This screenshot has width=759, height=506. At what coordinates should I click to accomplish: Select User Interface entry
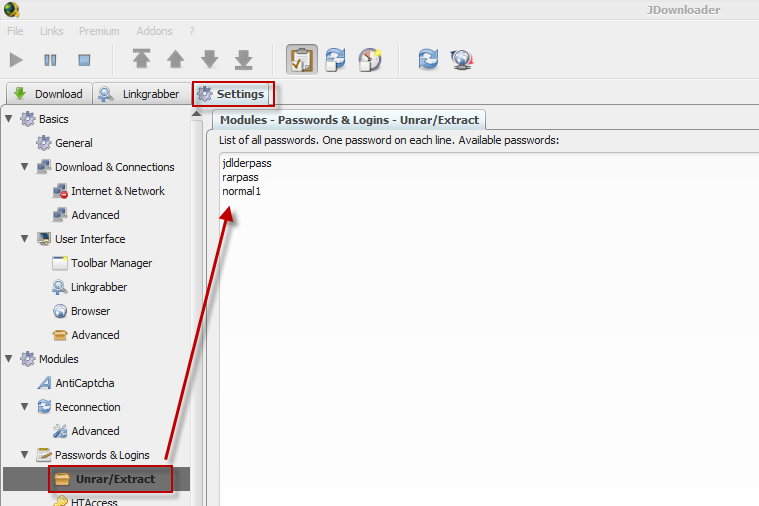coord(90,239)
